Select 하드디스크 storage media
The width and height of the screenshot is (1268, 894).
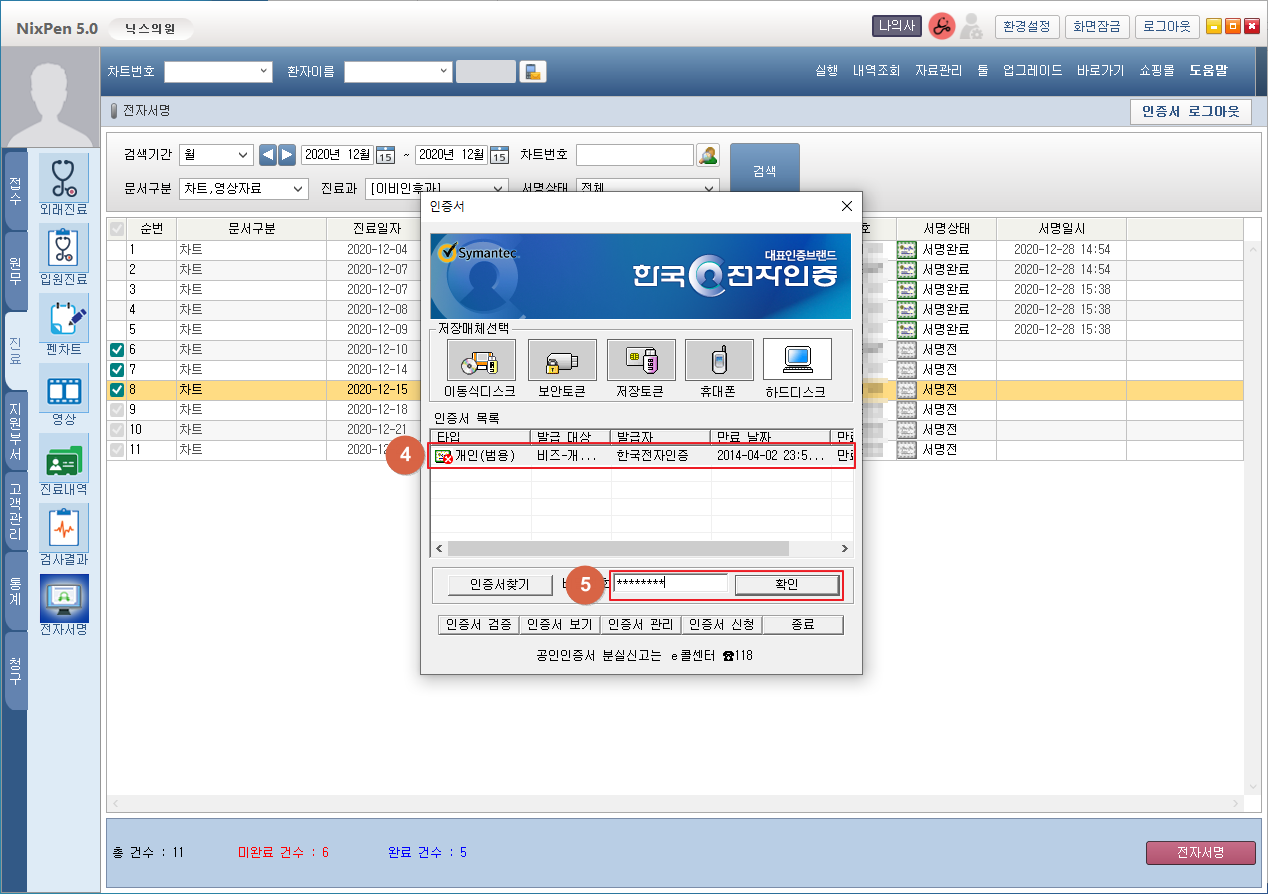tap(796, 360)
